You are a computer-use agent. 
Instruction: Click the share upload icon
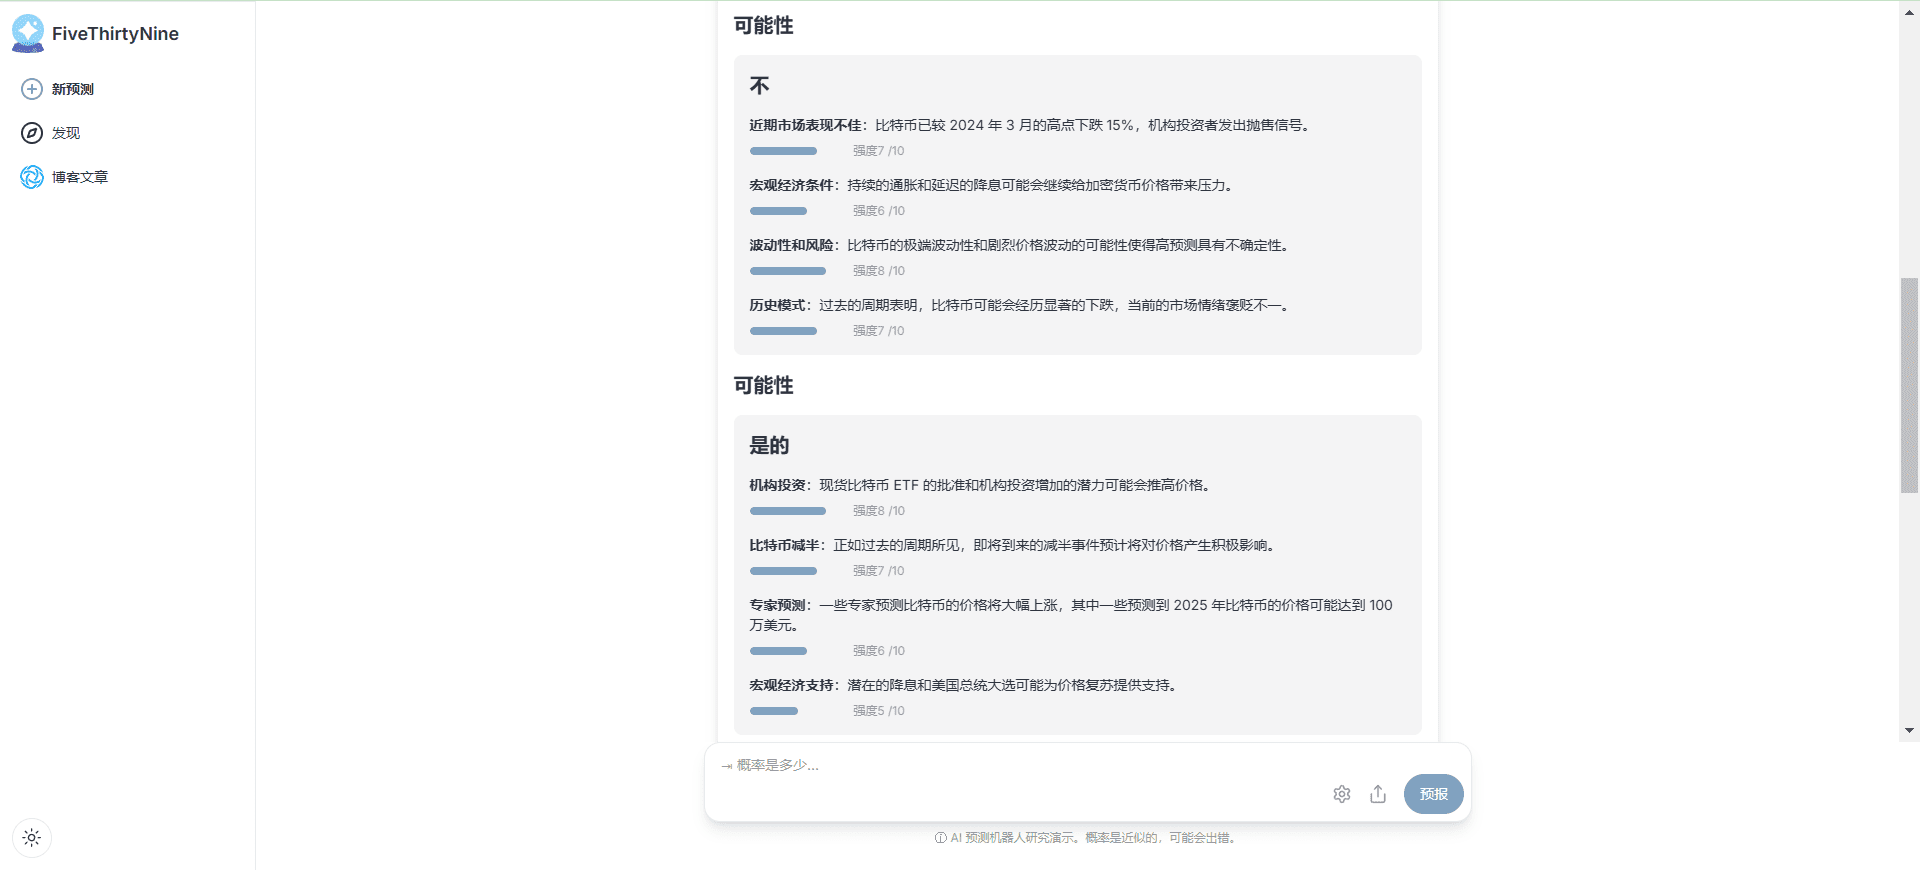pyautogui.click(x=1378, y=794)
